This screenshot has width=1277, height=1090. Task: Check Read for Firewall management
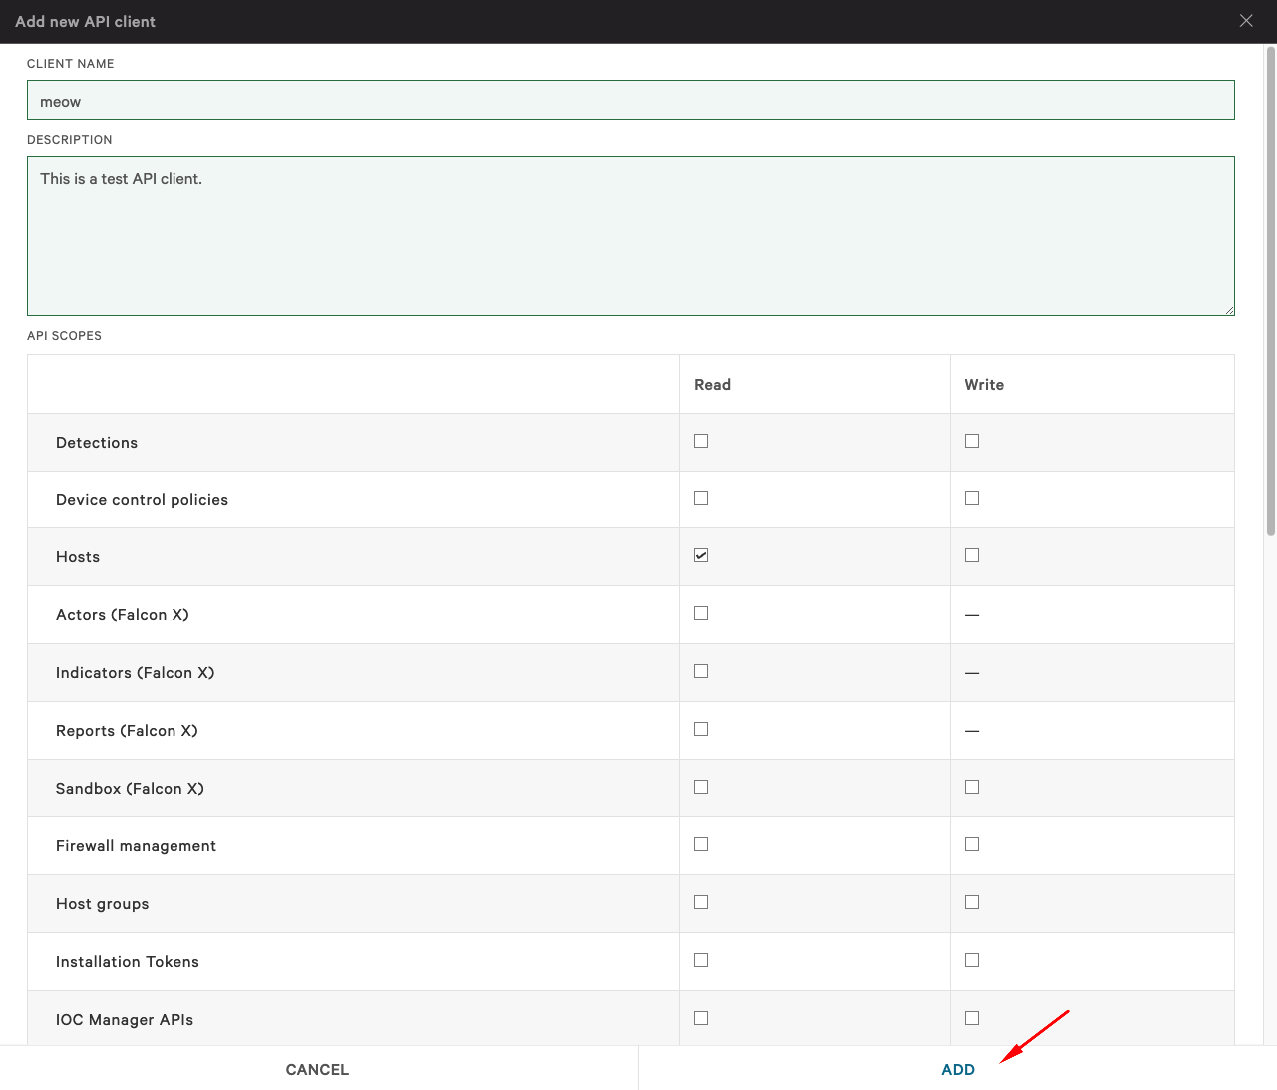click(701, 844)
